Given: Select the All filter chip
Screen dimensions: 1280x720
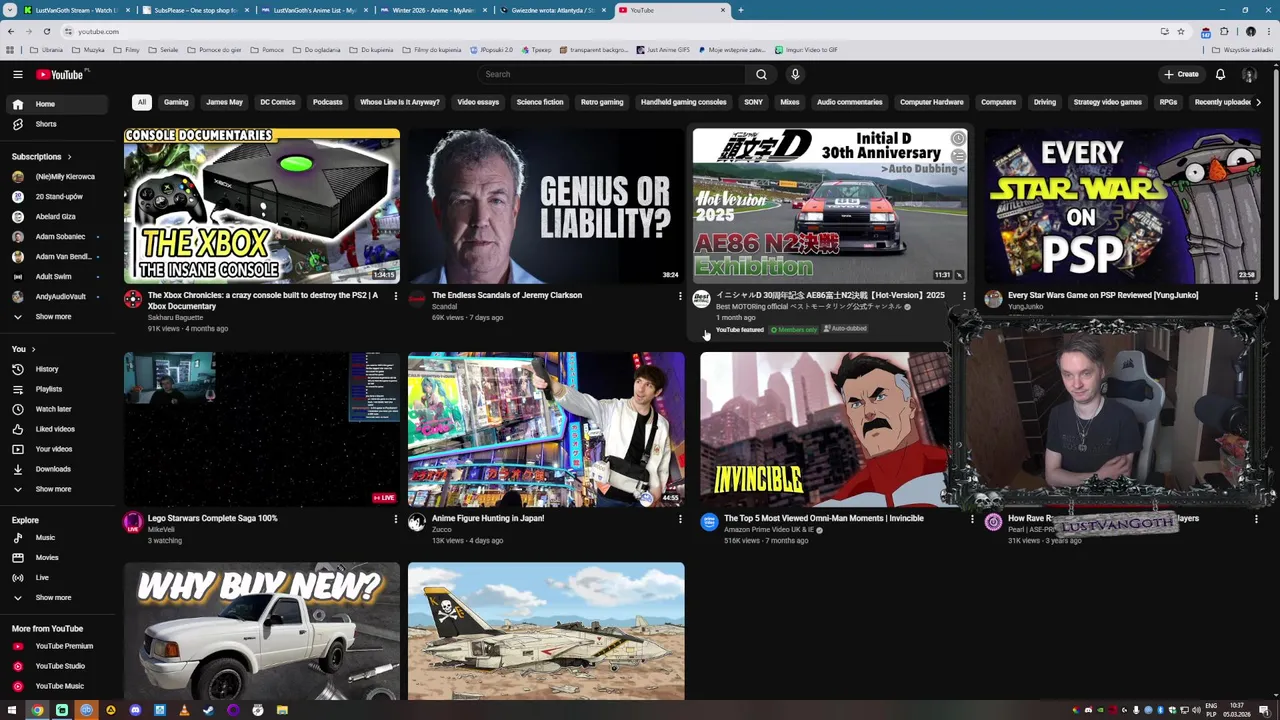Looking at the screenshot, I should 142,102.
